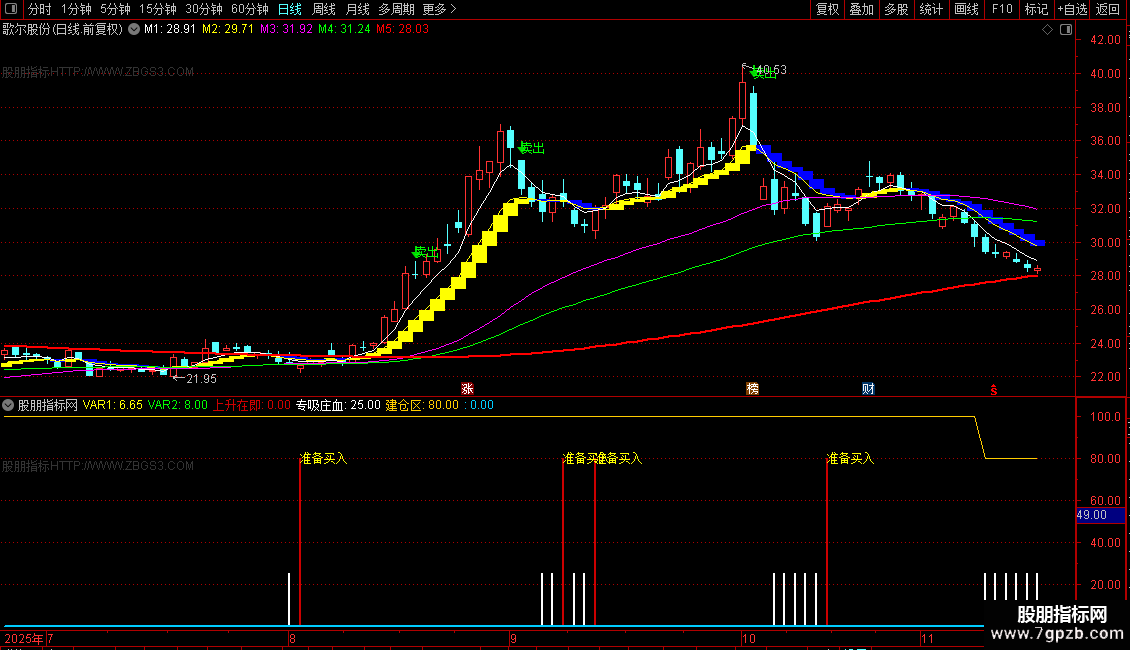Add stock via +自选 button
Image resolution: width=1130 pixels, height=650 pixels.
tap(1072, 9)
